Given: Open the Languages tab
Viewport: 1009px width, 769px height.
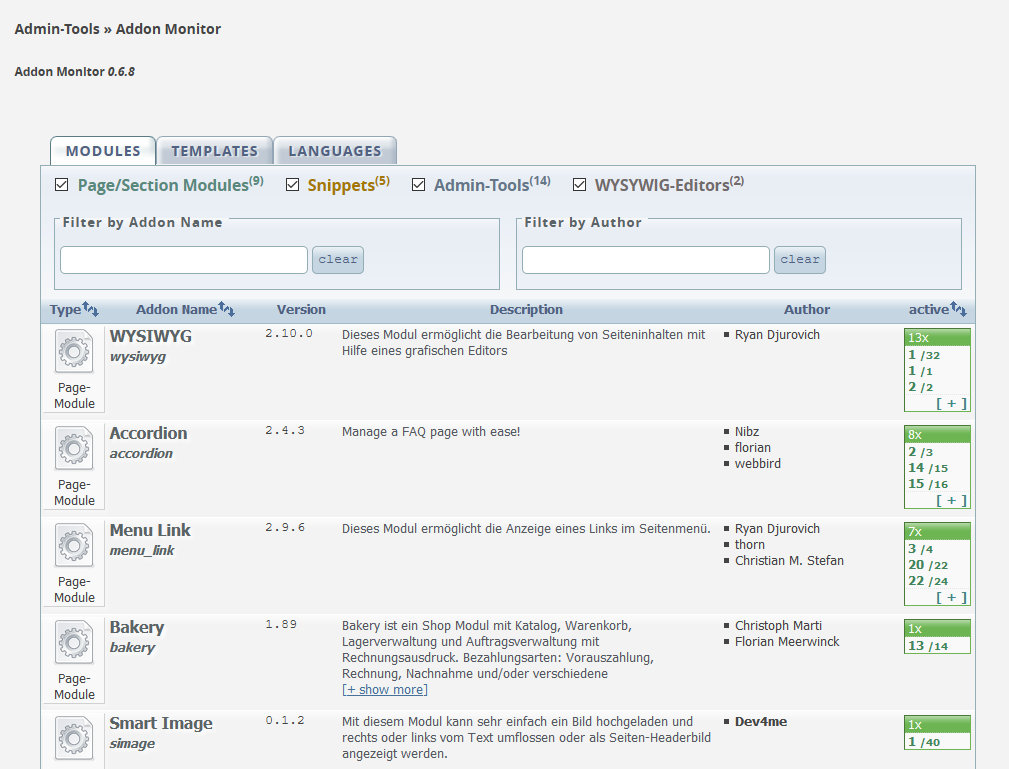Looking at the screenshot, I should click(335, 151).
